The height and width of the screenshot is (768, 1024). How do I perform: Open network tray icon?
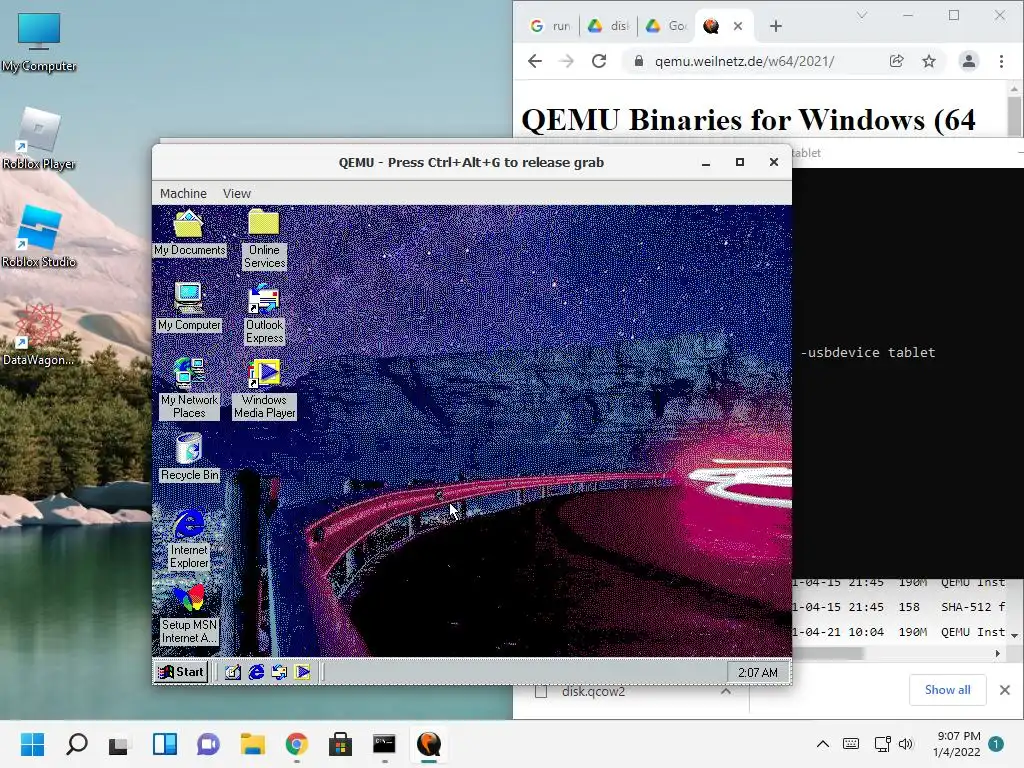(x=883, y=744)
